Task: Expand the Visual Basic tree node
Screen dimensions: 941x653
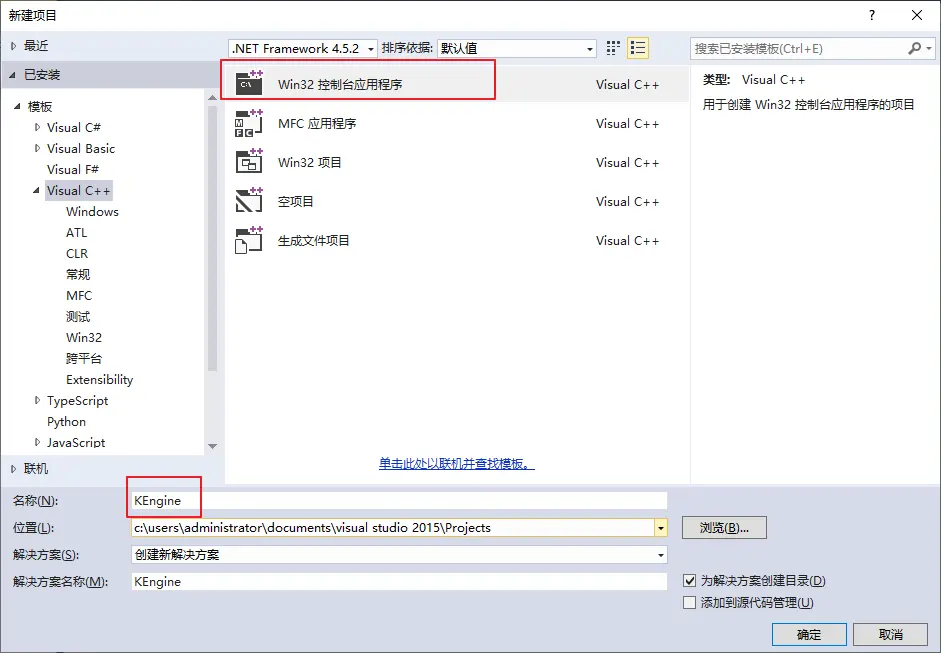Action: pos(37,148)
